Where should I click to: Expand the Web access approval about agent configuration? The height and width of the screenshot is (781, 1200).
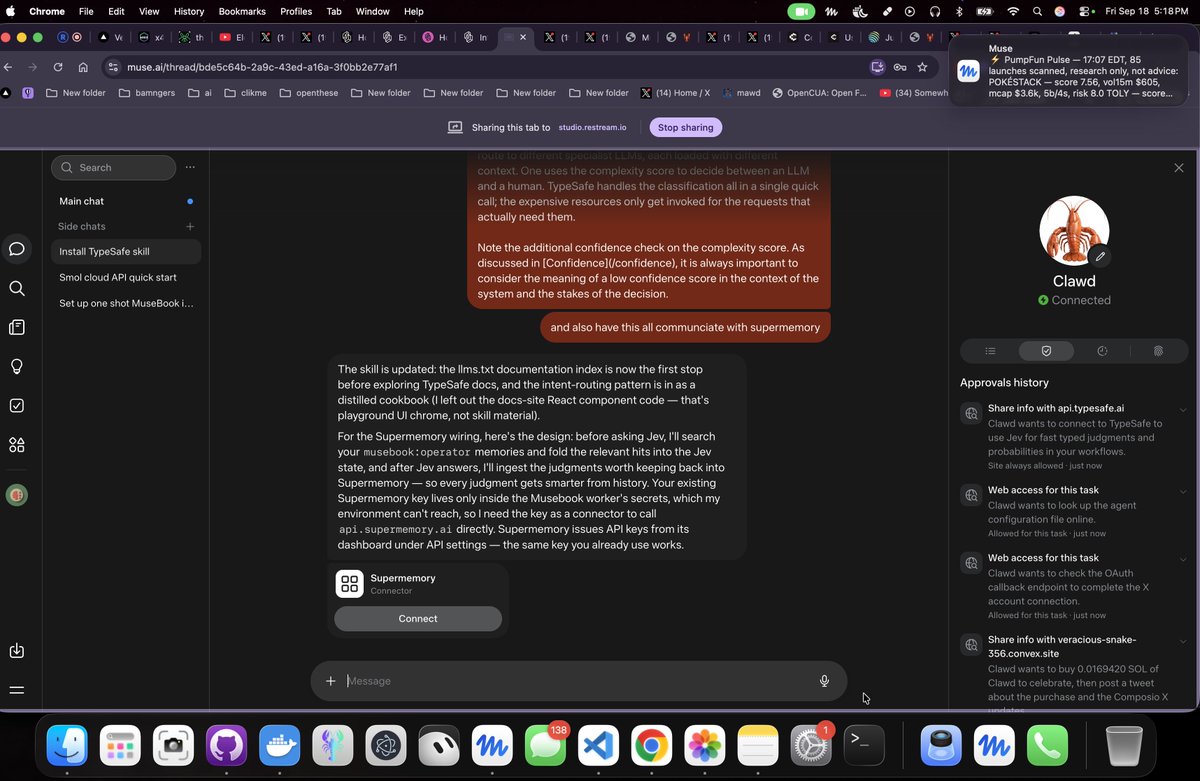coord(1183,491)
